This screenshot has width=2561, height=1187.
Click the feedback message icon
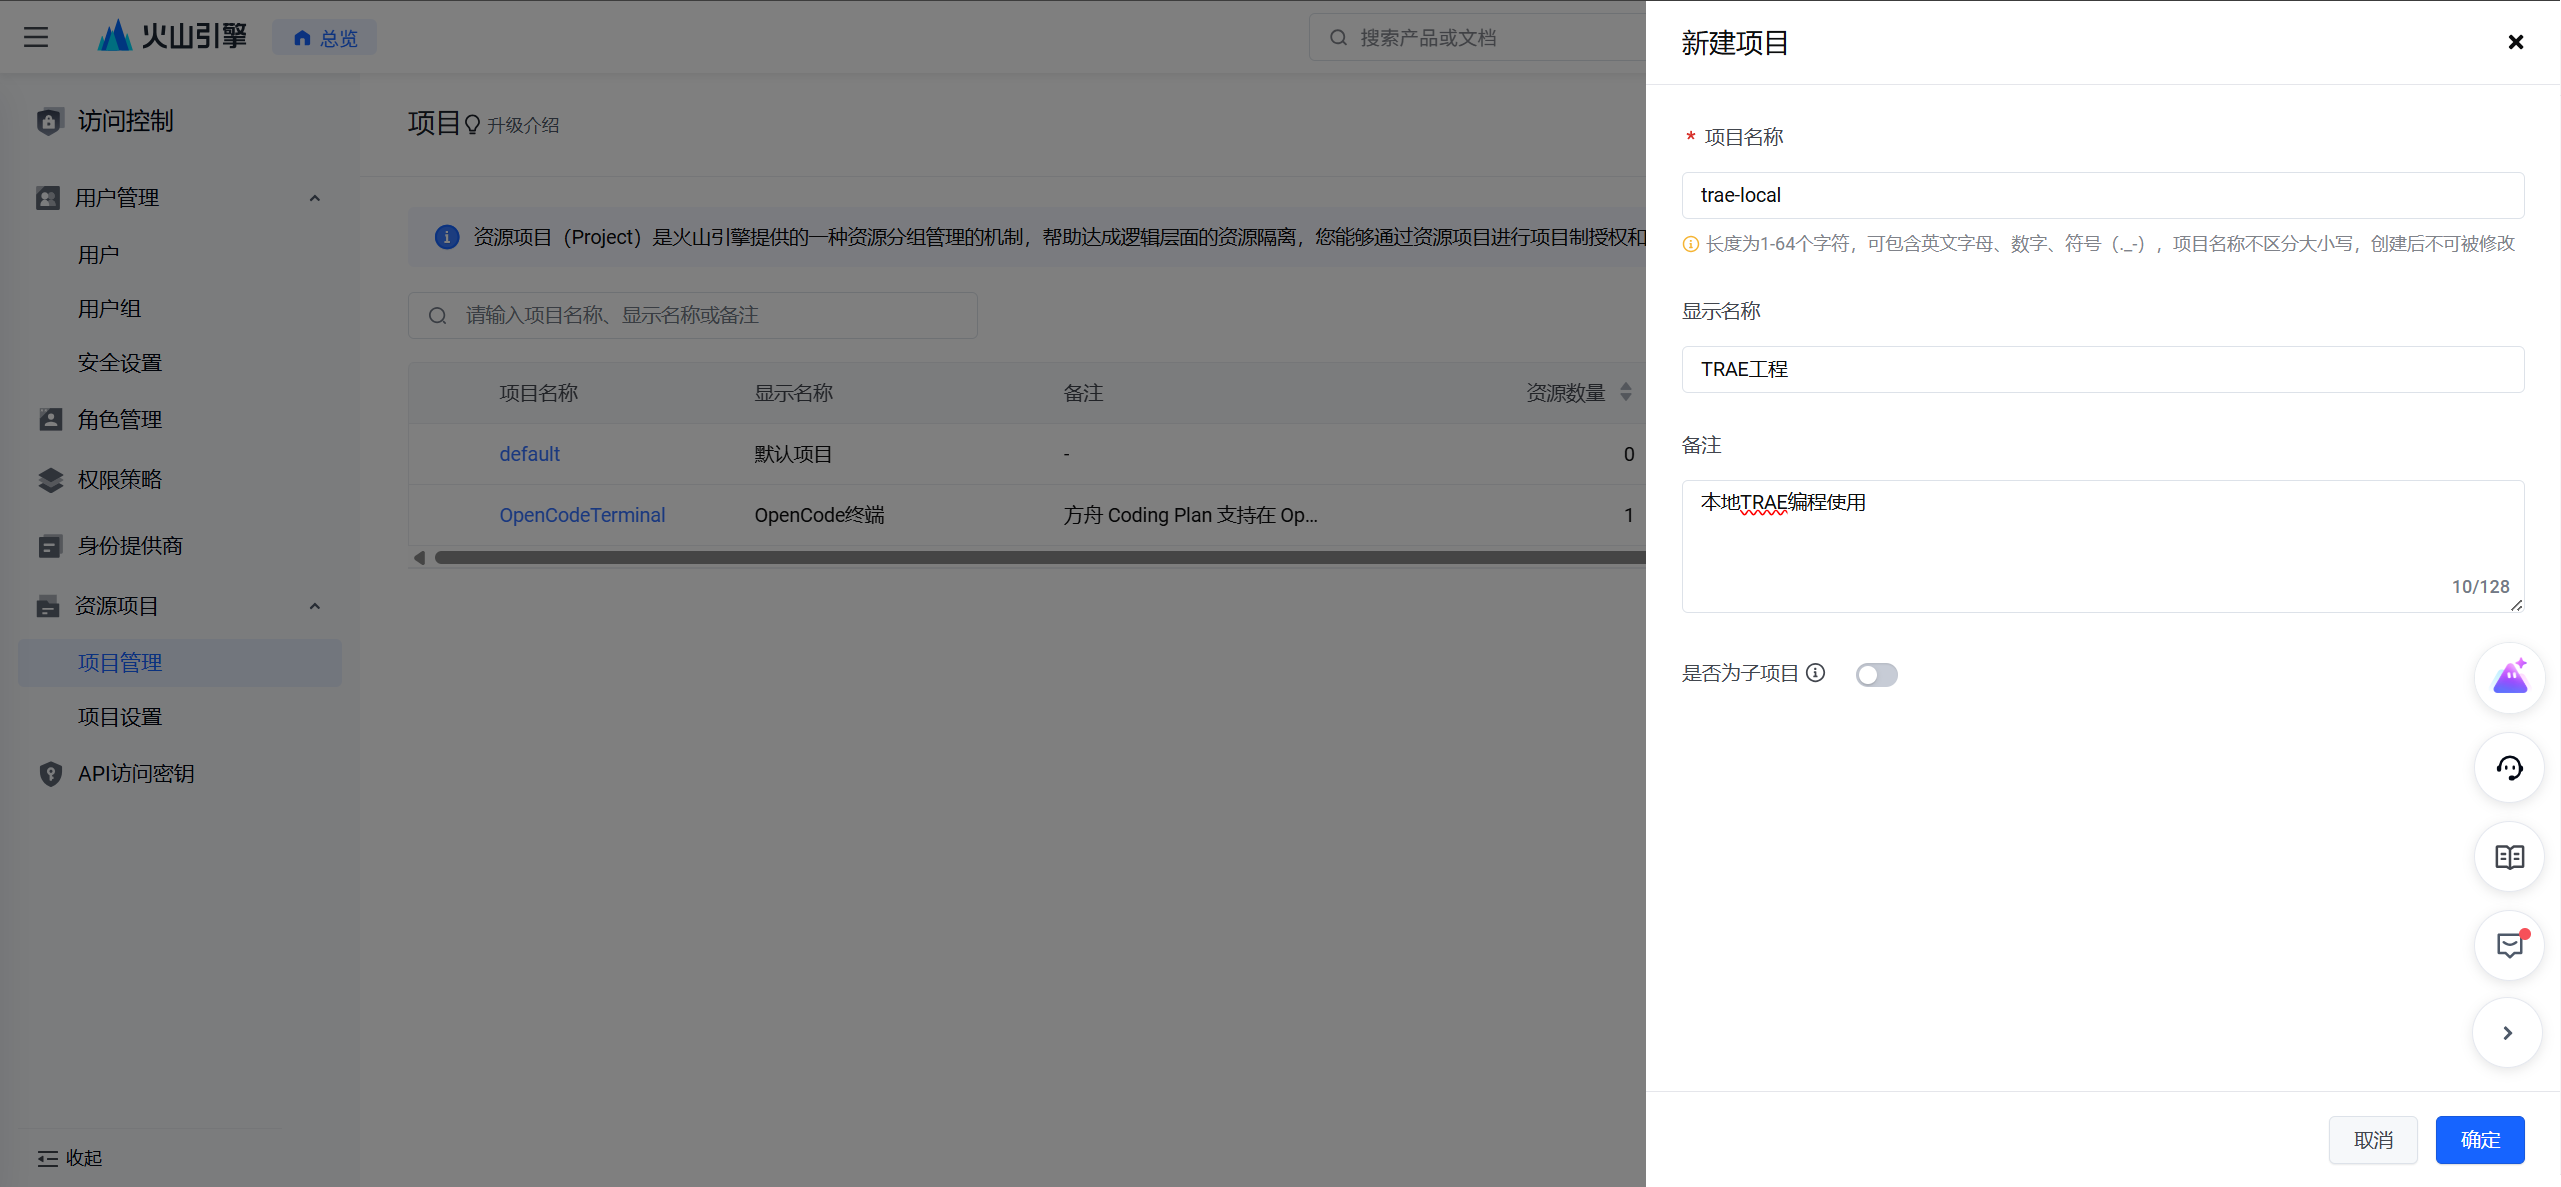[x=2509, y=945]
